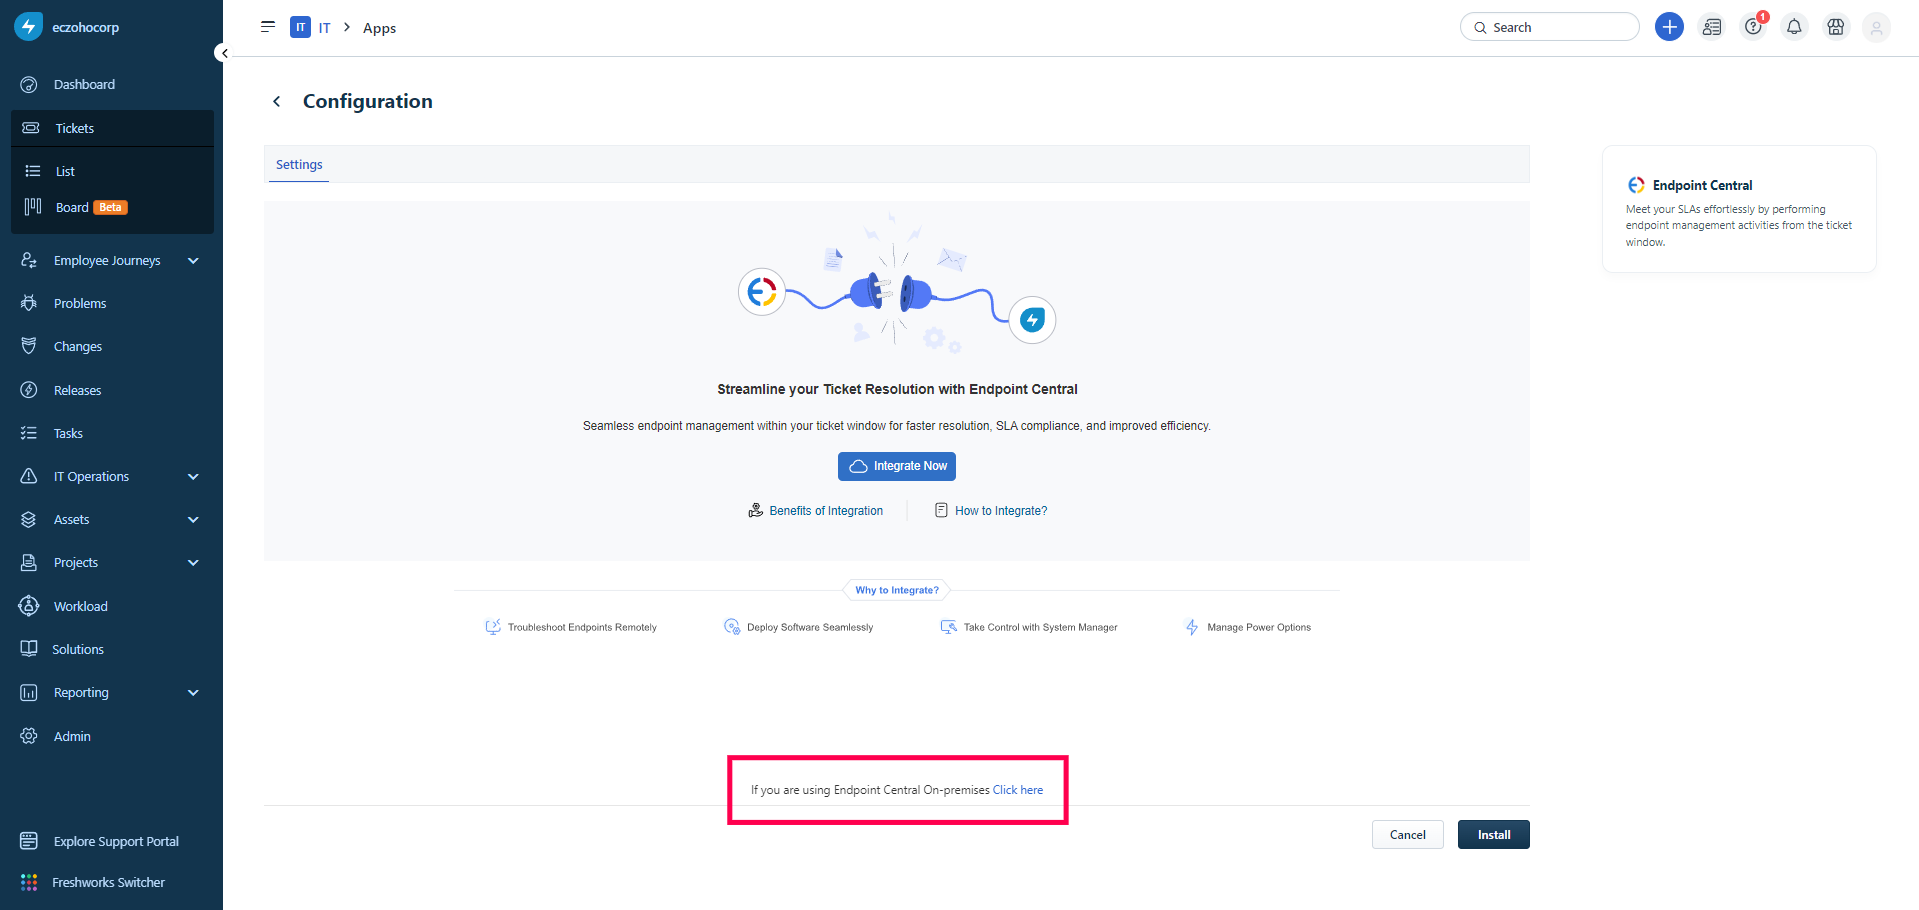Click the eczohocorp lightning logo icon
Image resolution: width=1919 pixels, height=910 pixels.
coord(28,27)
